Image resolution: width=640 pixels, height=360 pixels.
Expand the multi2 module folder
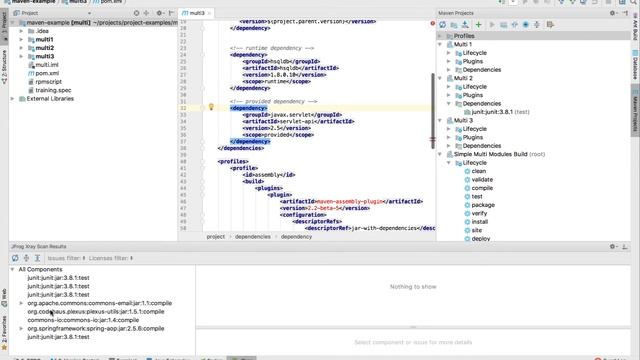21,48
